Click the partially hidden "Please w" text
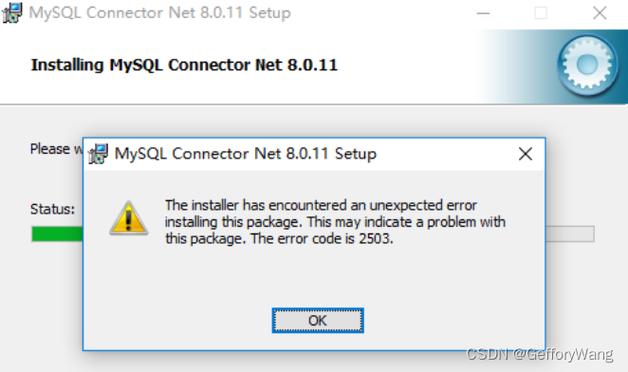 tap(56, 149)
